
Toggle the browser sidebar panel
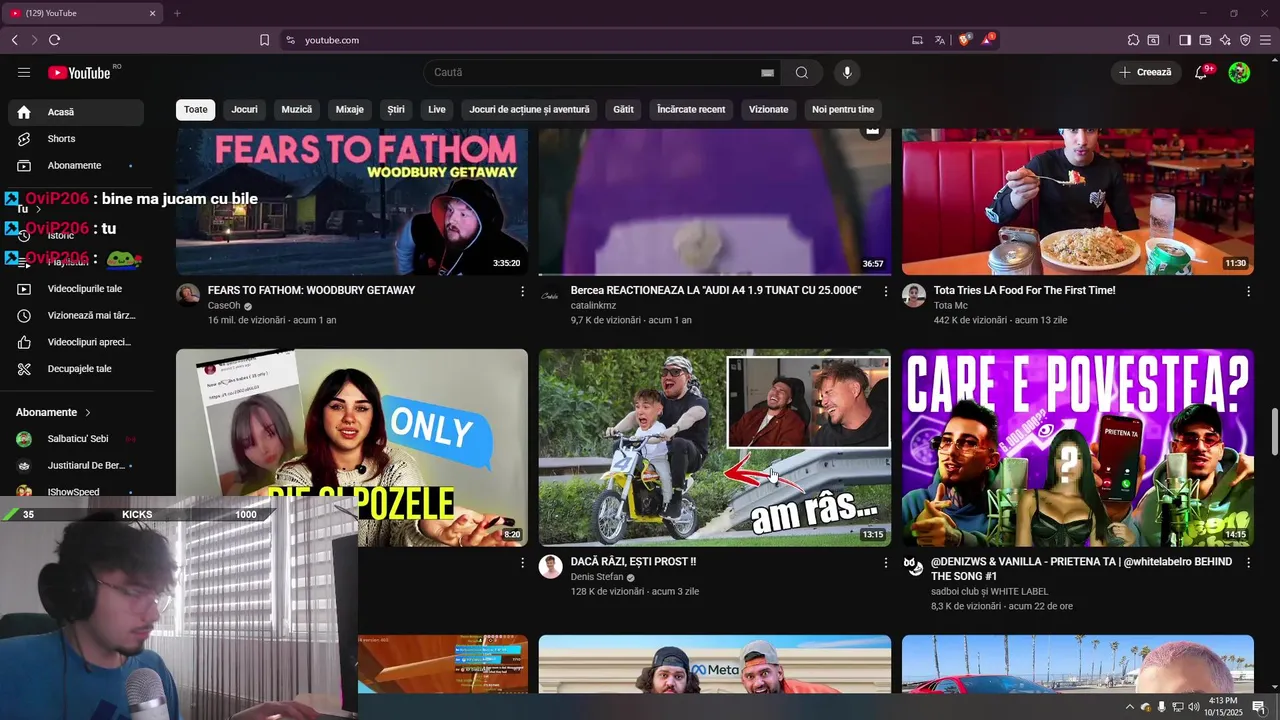tap(1185, 40)
